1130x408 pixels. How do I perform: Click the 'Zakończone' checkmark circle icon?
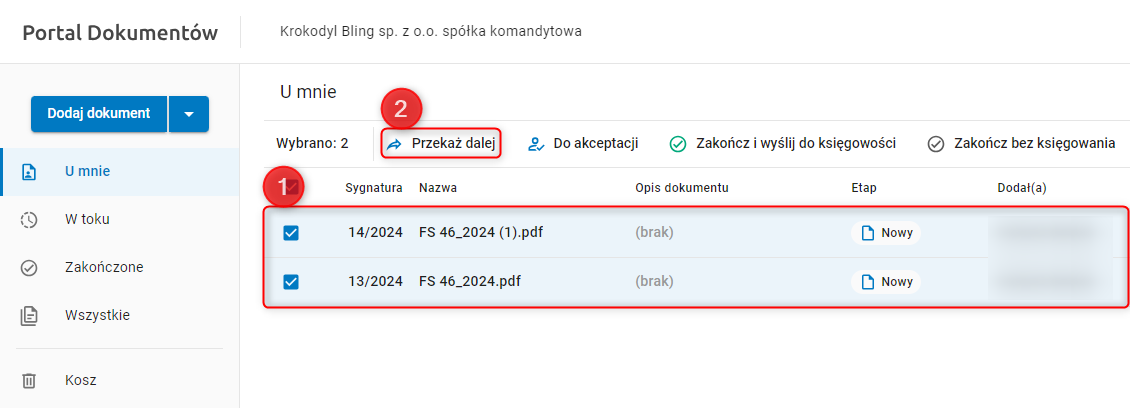click(x=29, y=268)
